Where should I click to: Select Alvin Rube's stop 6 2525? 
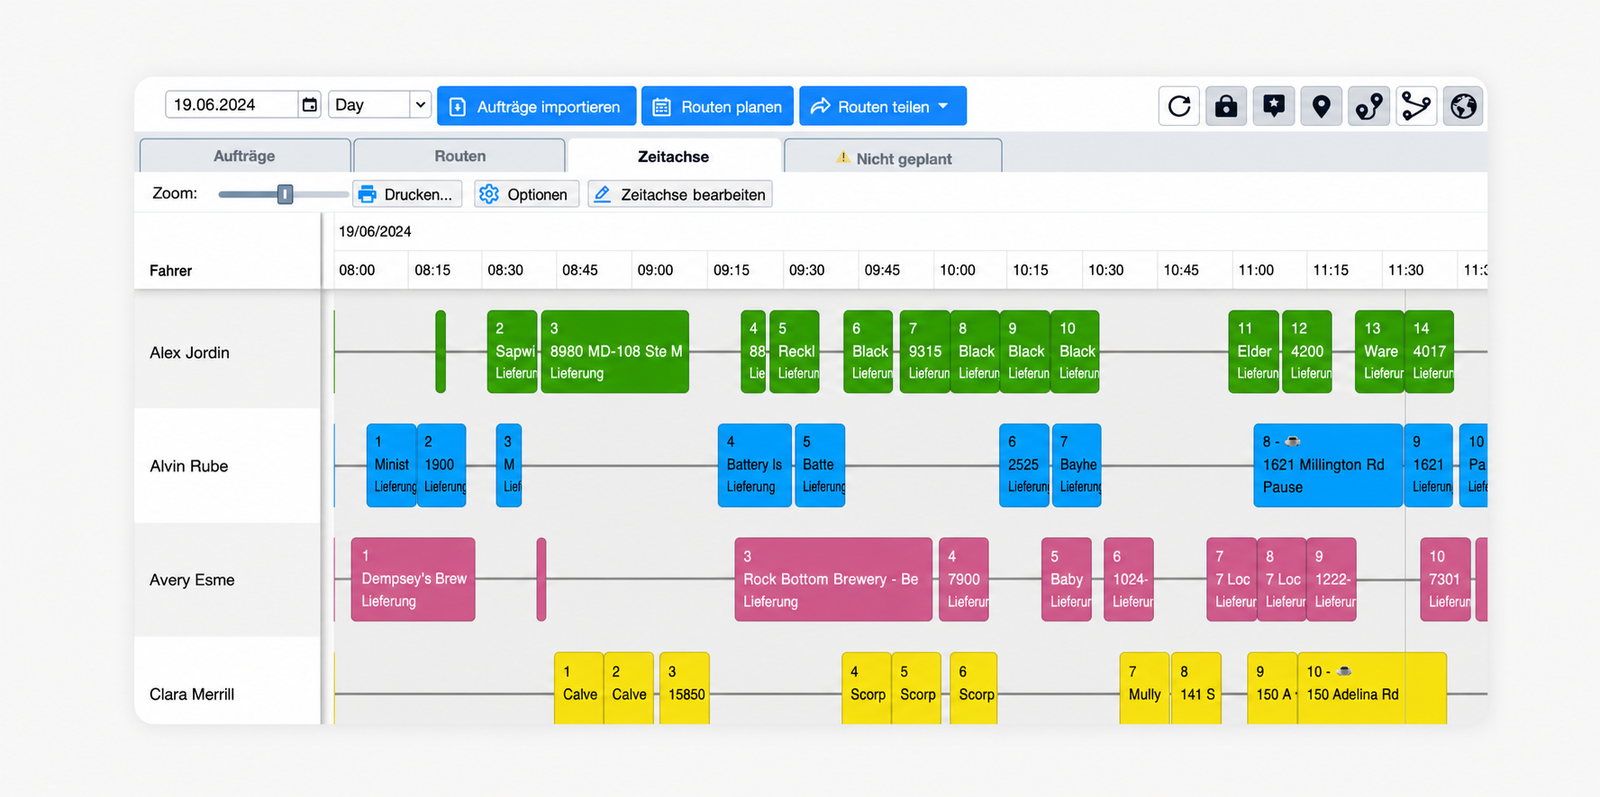(x=1024, y=465)
